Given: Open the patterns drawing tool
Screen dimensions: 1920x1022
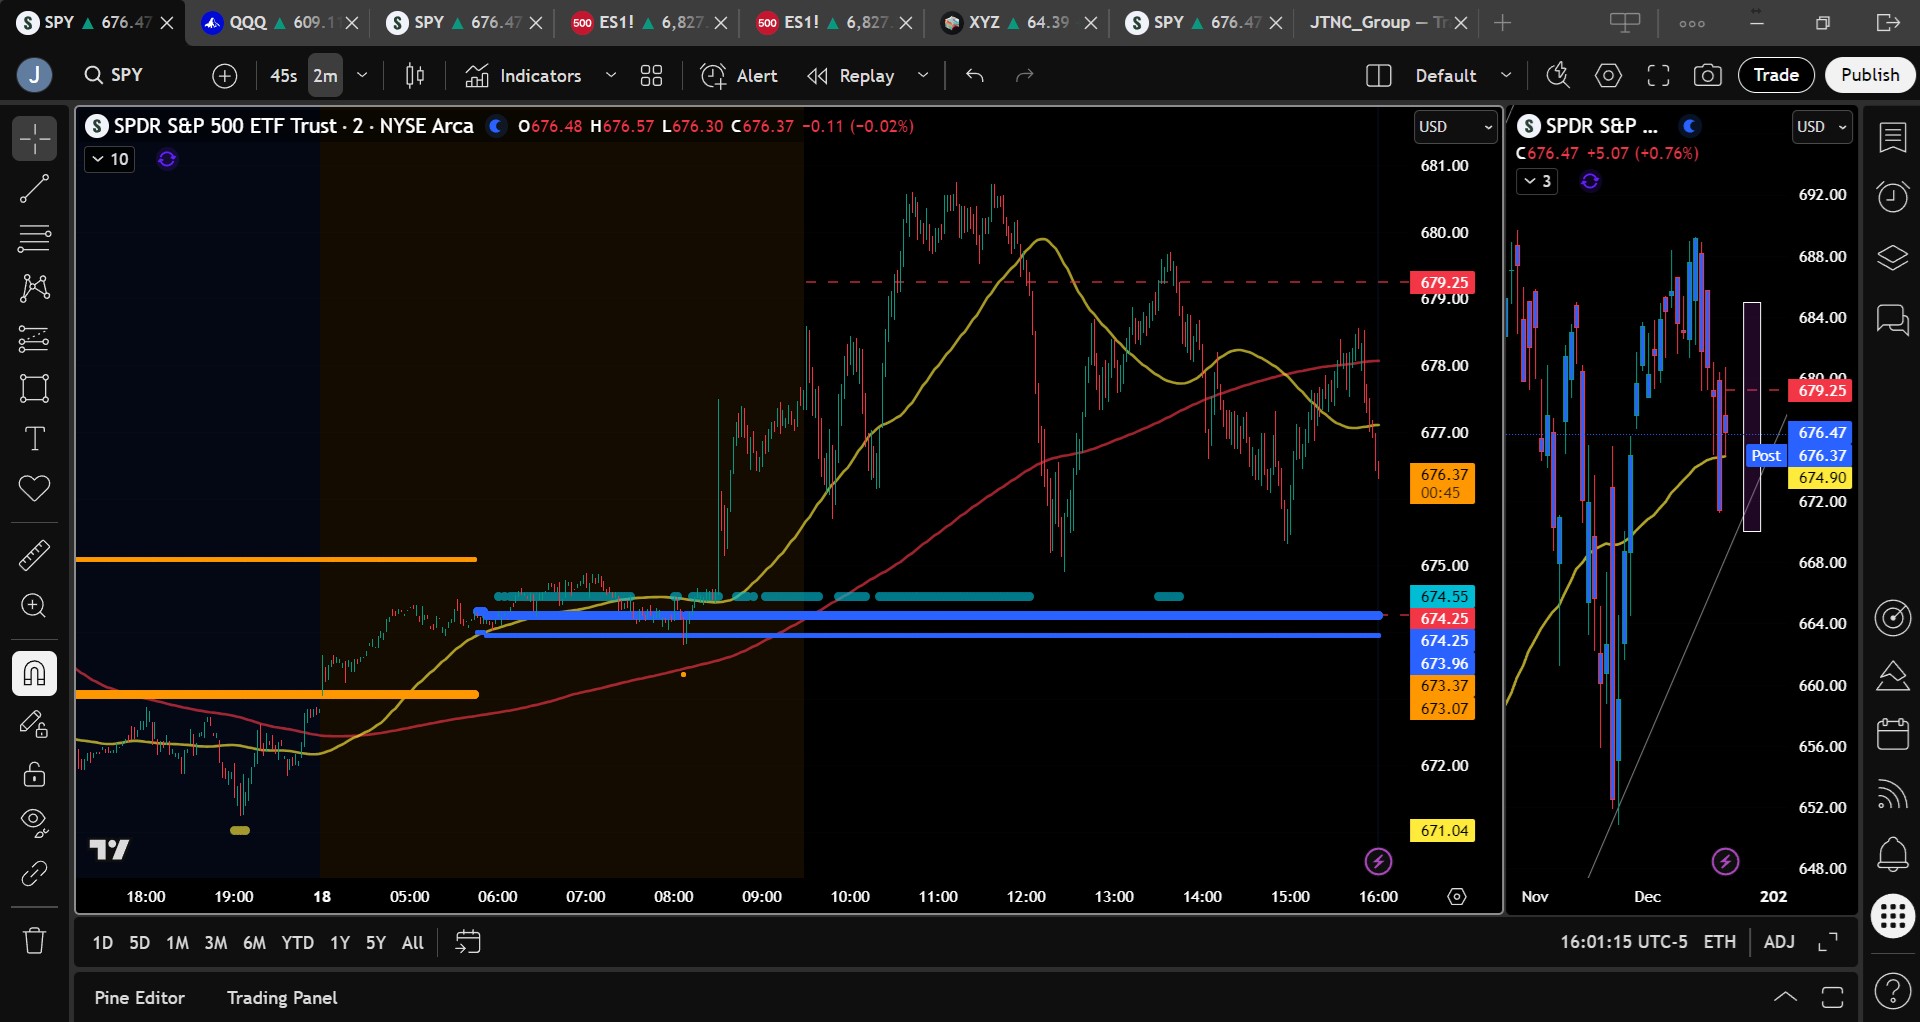Looking at the screenshot, I should [x=34, y=289].
